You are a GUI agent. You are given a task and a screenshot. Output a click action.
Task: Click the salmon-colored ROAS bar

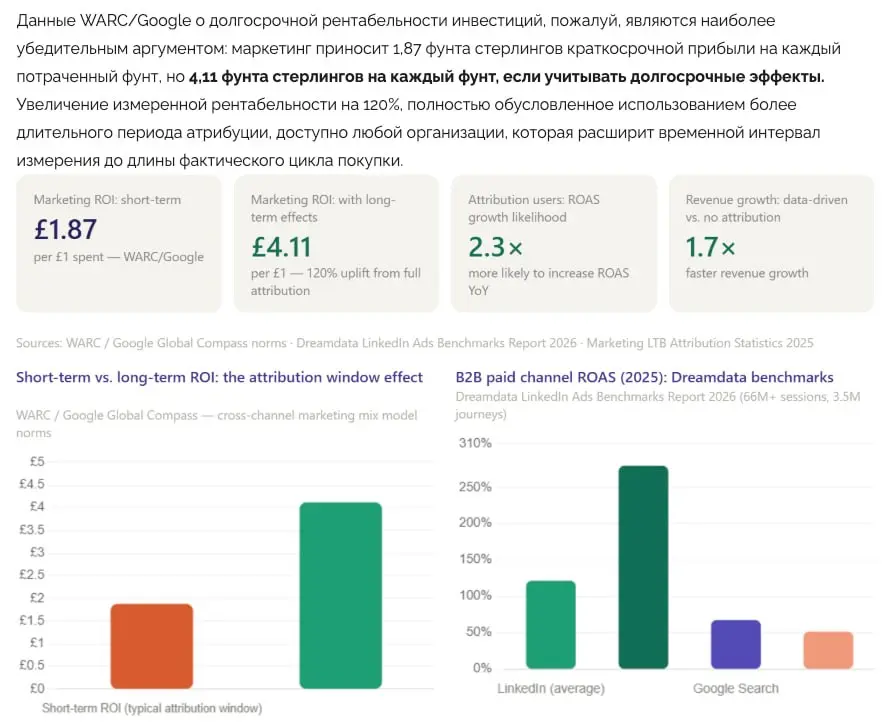coord(828,650)
